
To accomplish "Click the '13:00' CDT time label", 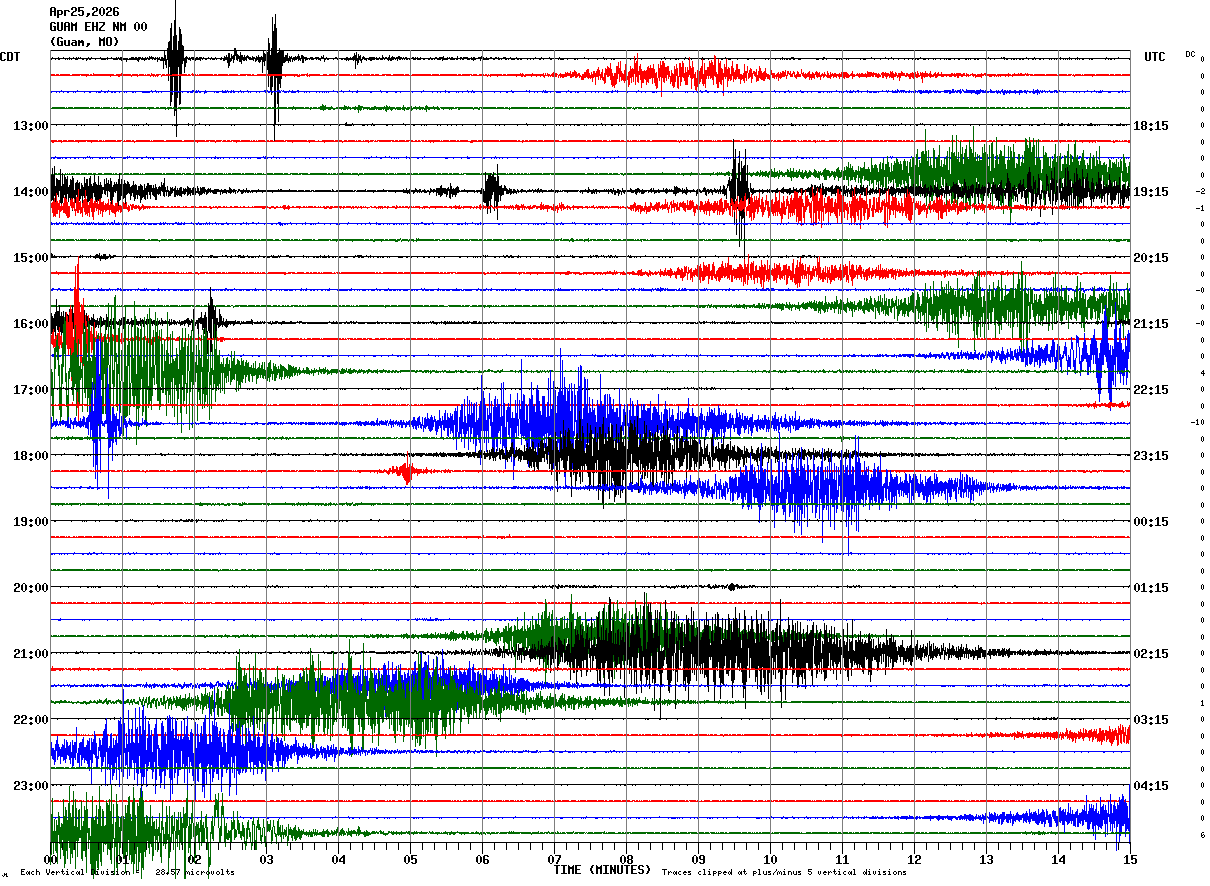I will pyautogui.click(x=31, y=126).
